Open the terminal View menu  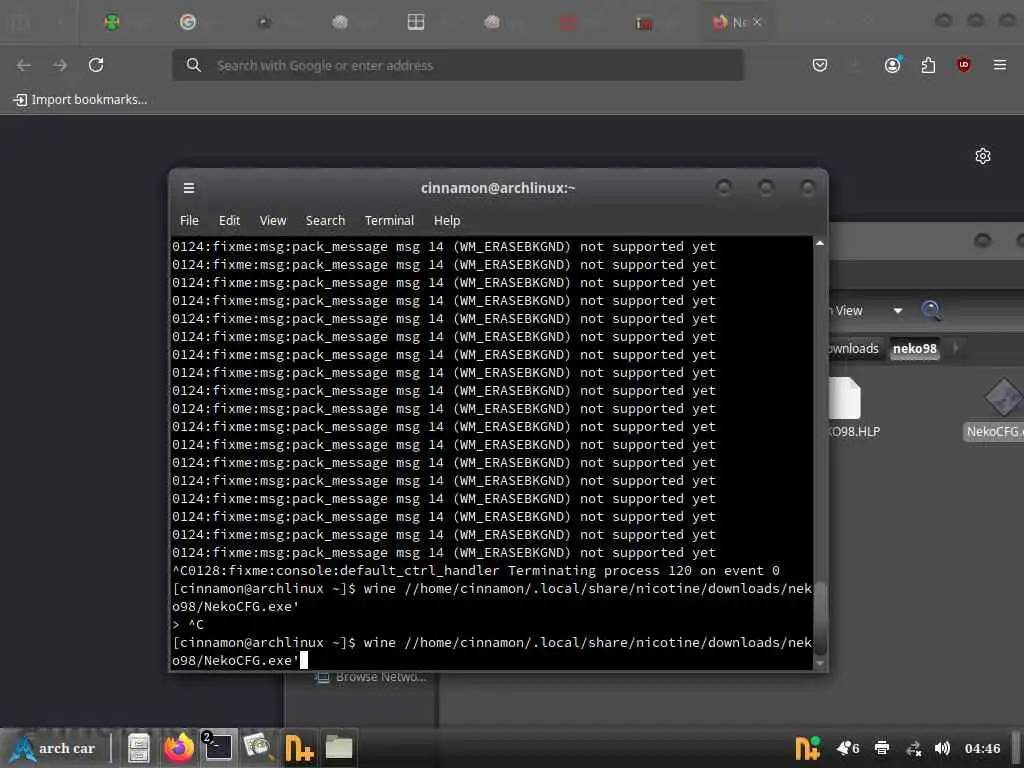[x=273, y=221]
